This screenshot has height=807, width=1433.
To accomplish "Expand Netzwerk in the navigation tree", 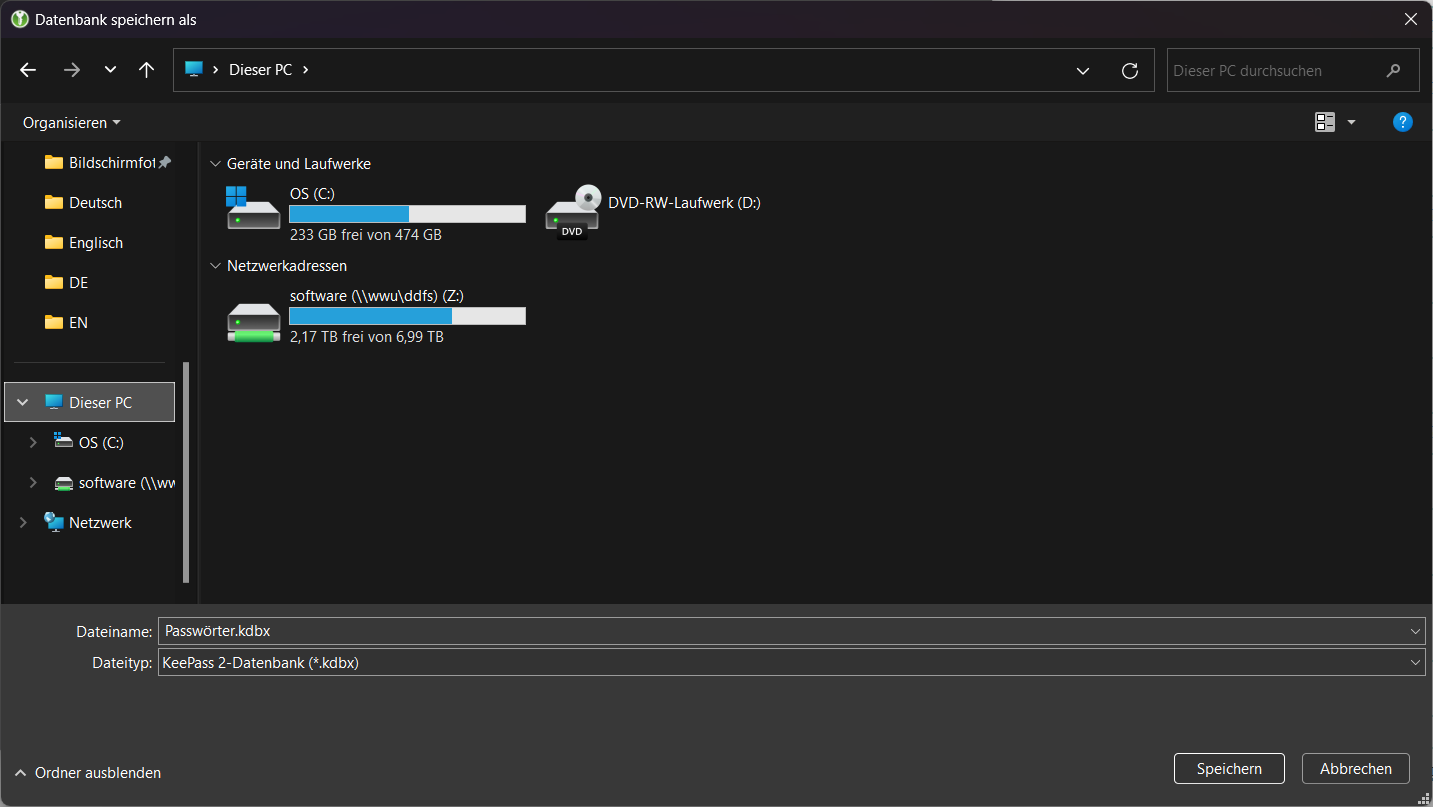I will click(23, 523).
